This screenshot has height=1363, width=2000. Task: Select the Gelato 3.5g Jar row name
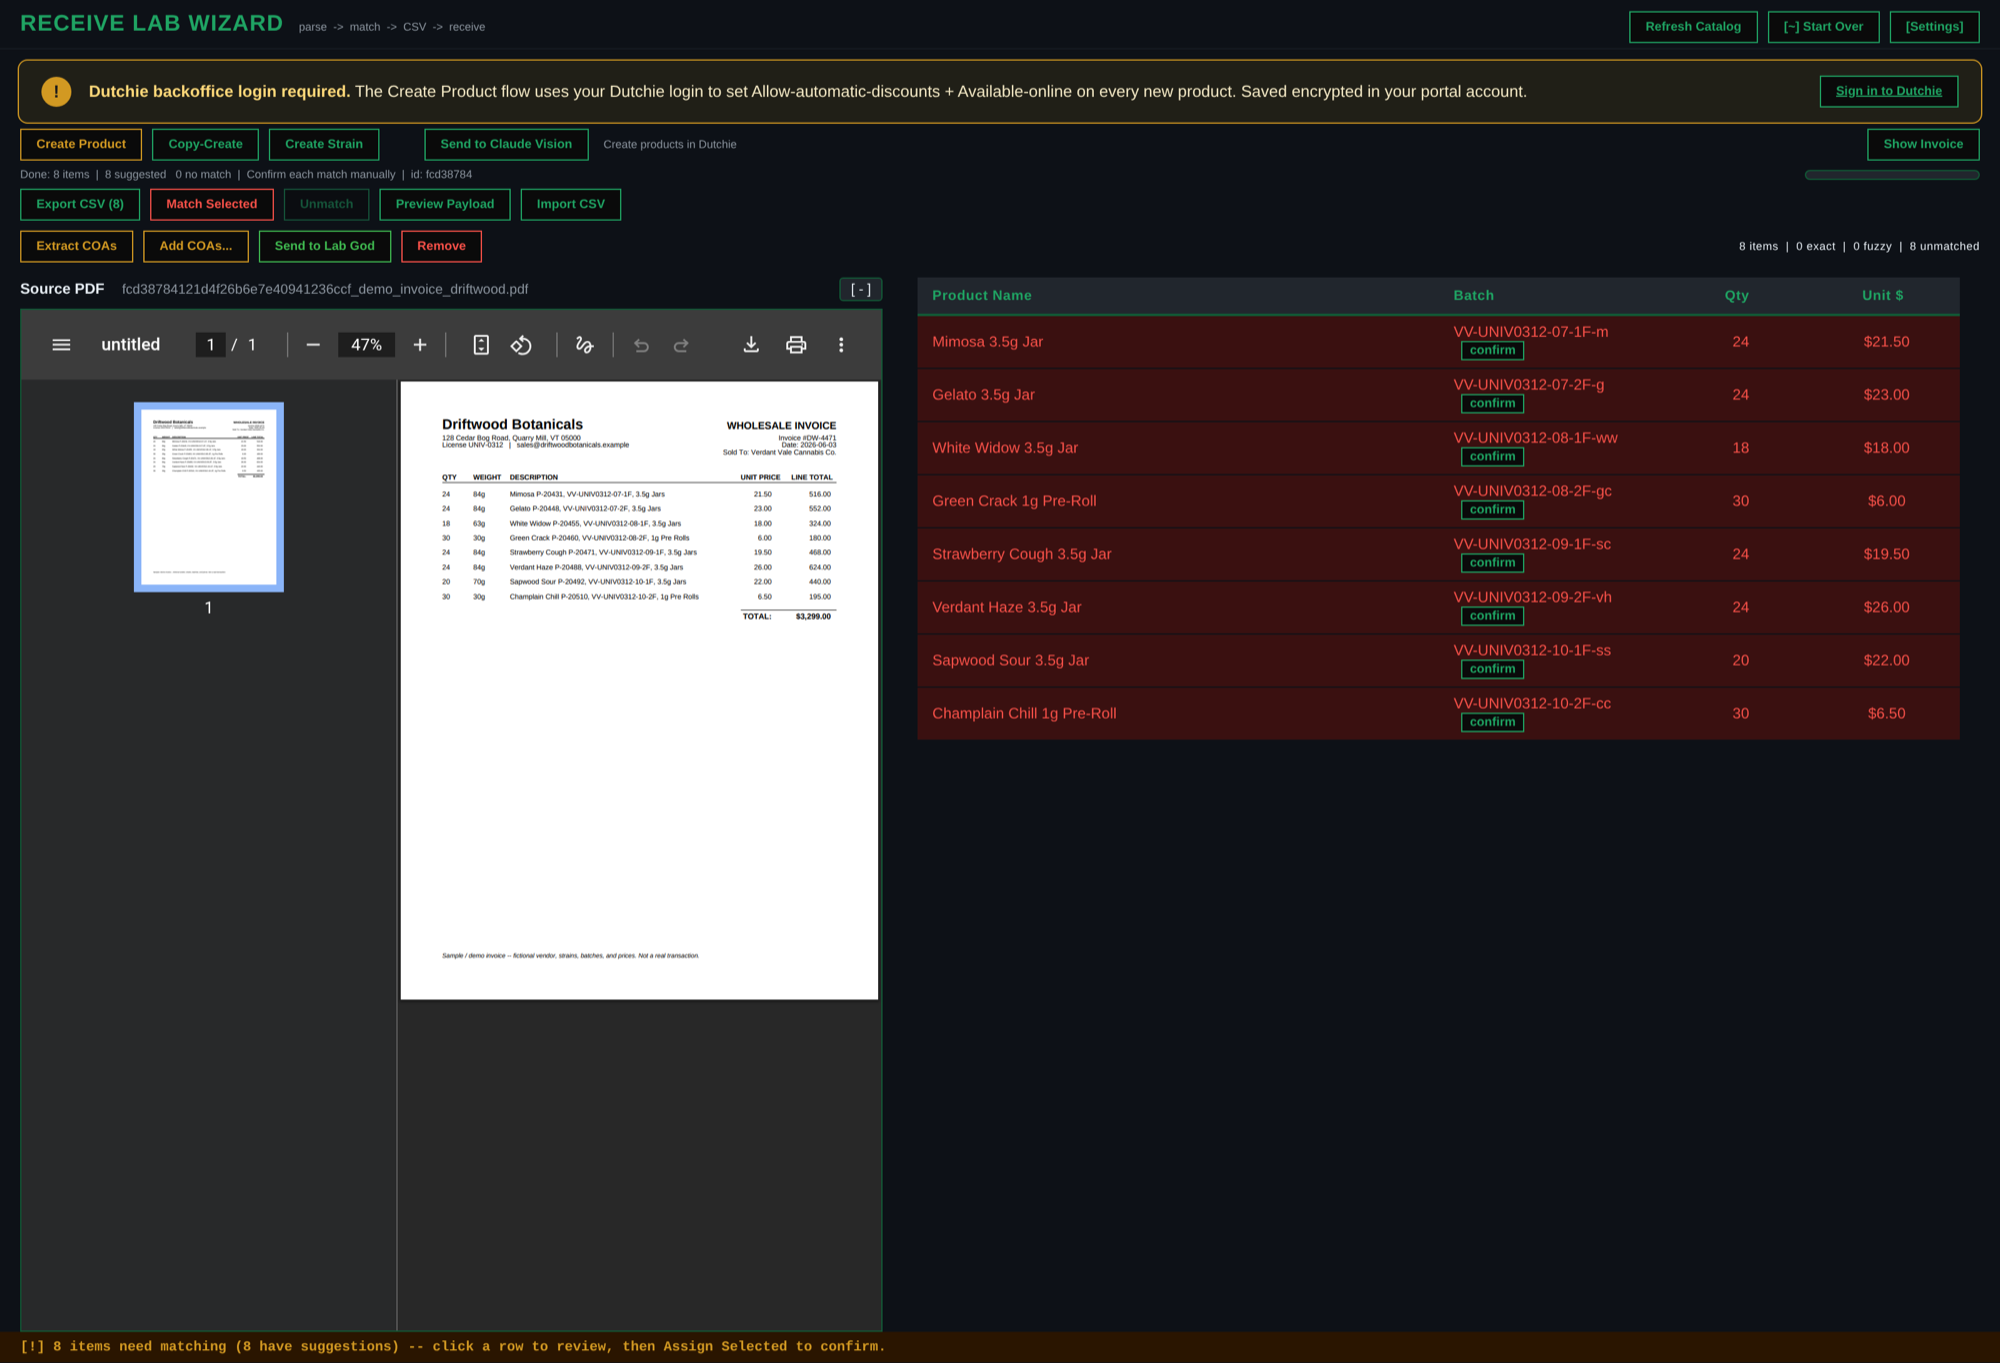pyautogui.click(x=983, y=395)
